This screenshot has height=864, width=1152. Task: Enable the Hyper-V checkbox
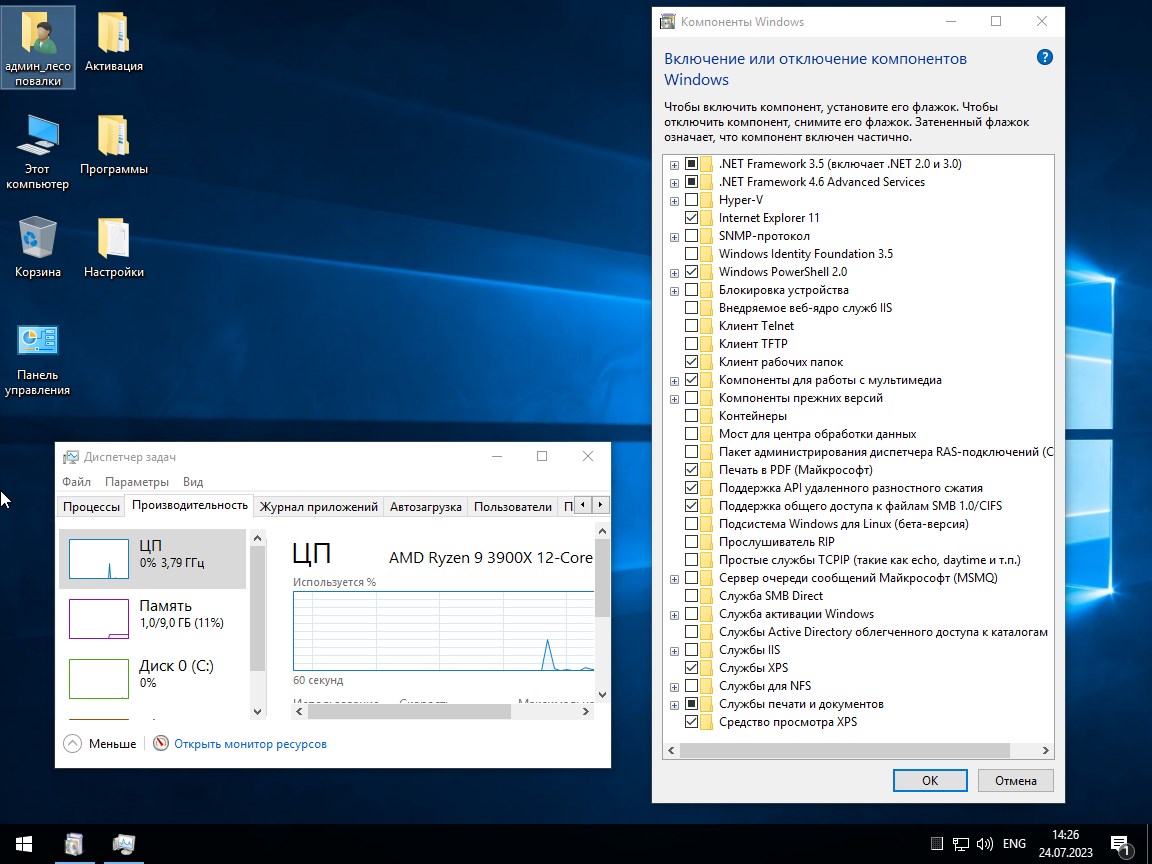[x=691, y=199]
